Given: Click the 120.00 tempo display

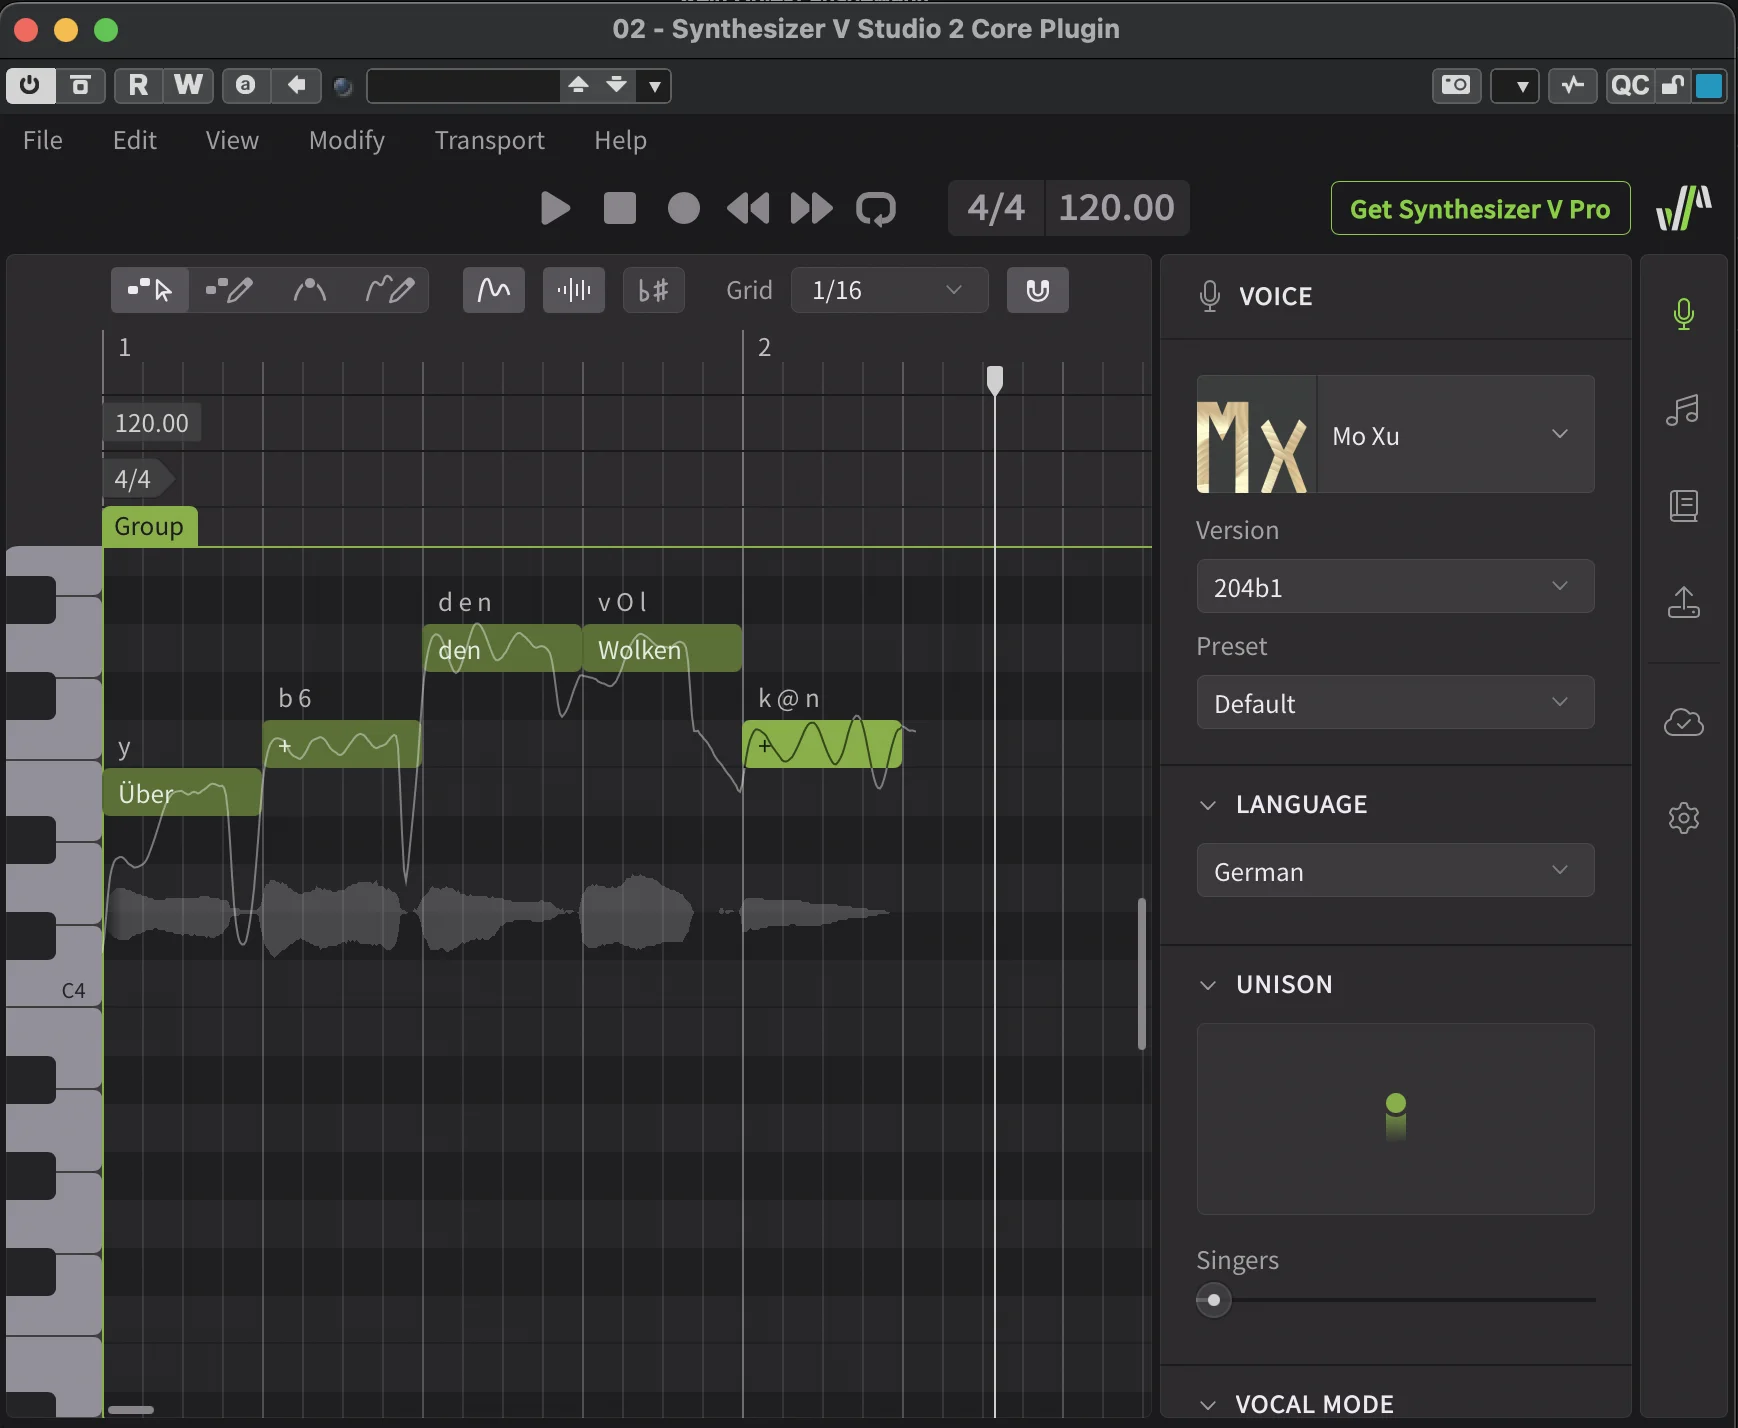Looking at the screenshot, I should coord(1117,208).
